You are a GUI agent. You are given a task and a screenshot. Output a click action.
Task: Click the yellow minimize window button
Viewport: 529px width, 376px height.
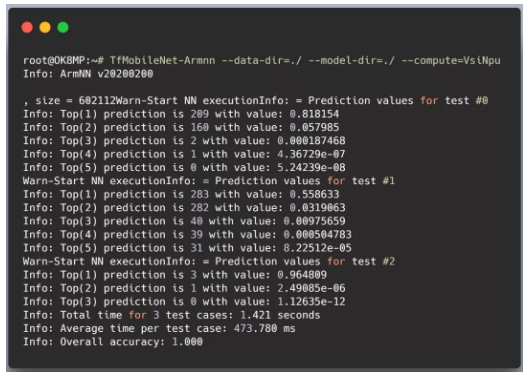45,27
